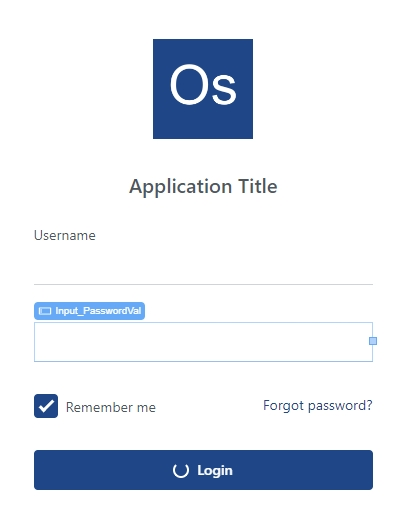Click the Os application logo
Viewport: 404px width, 505px height.
tap(203, 89)
